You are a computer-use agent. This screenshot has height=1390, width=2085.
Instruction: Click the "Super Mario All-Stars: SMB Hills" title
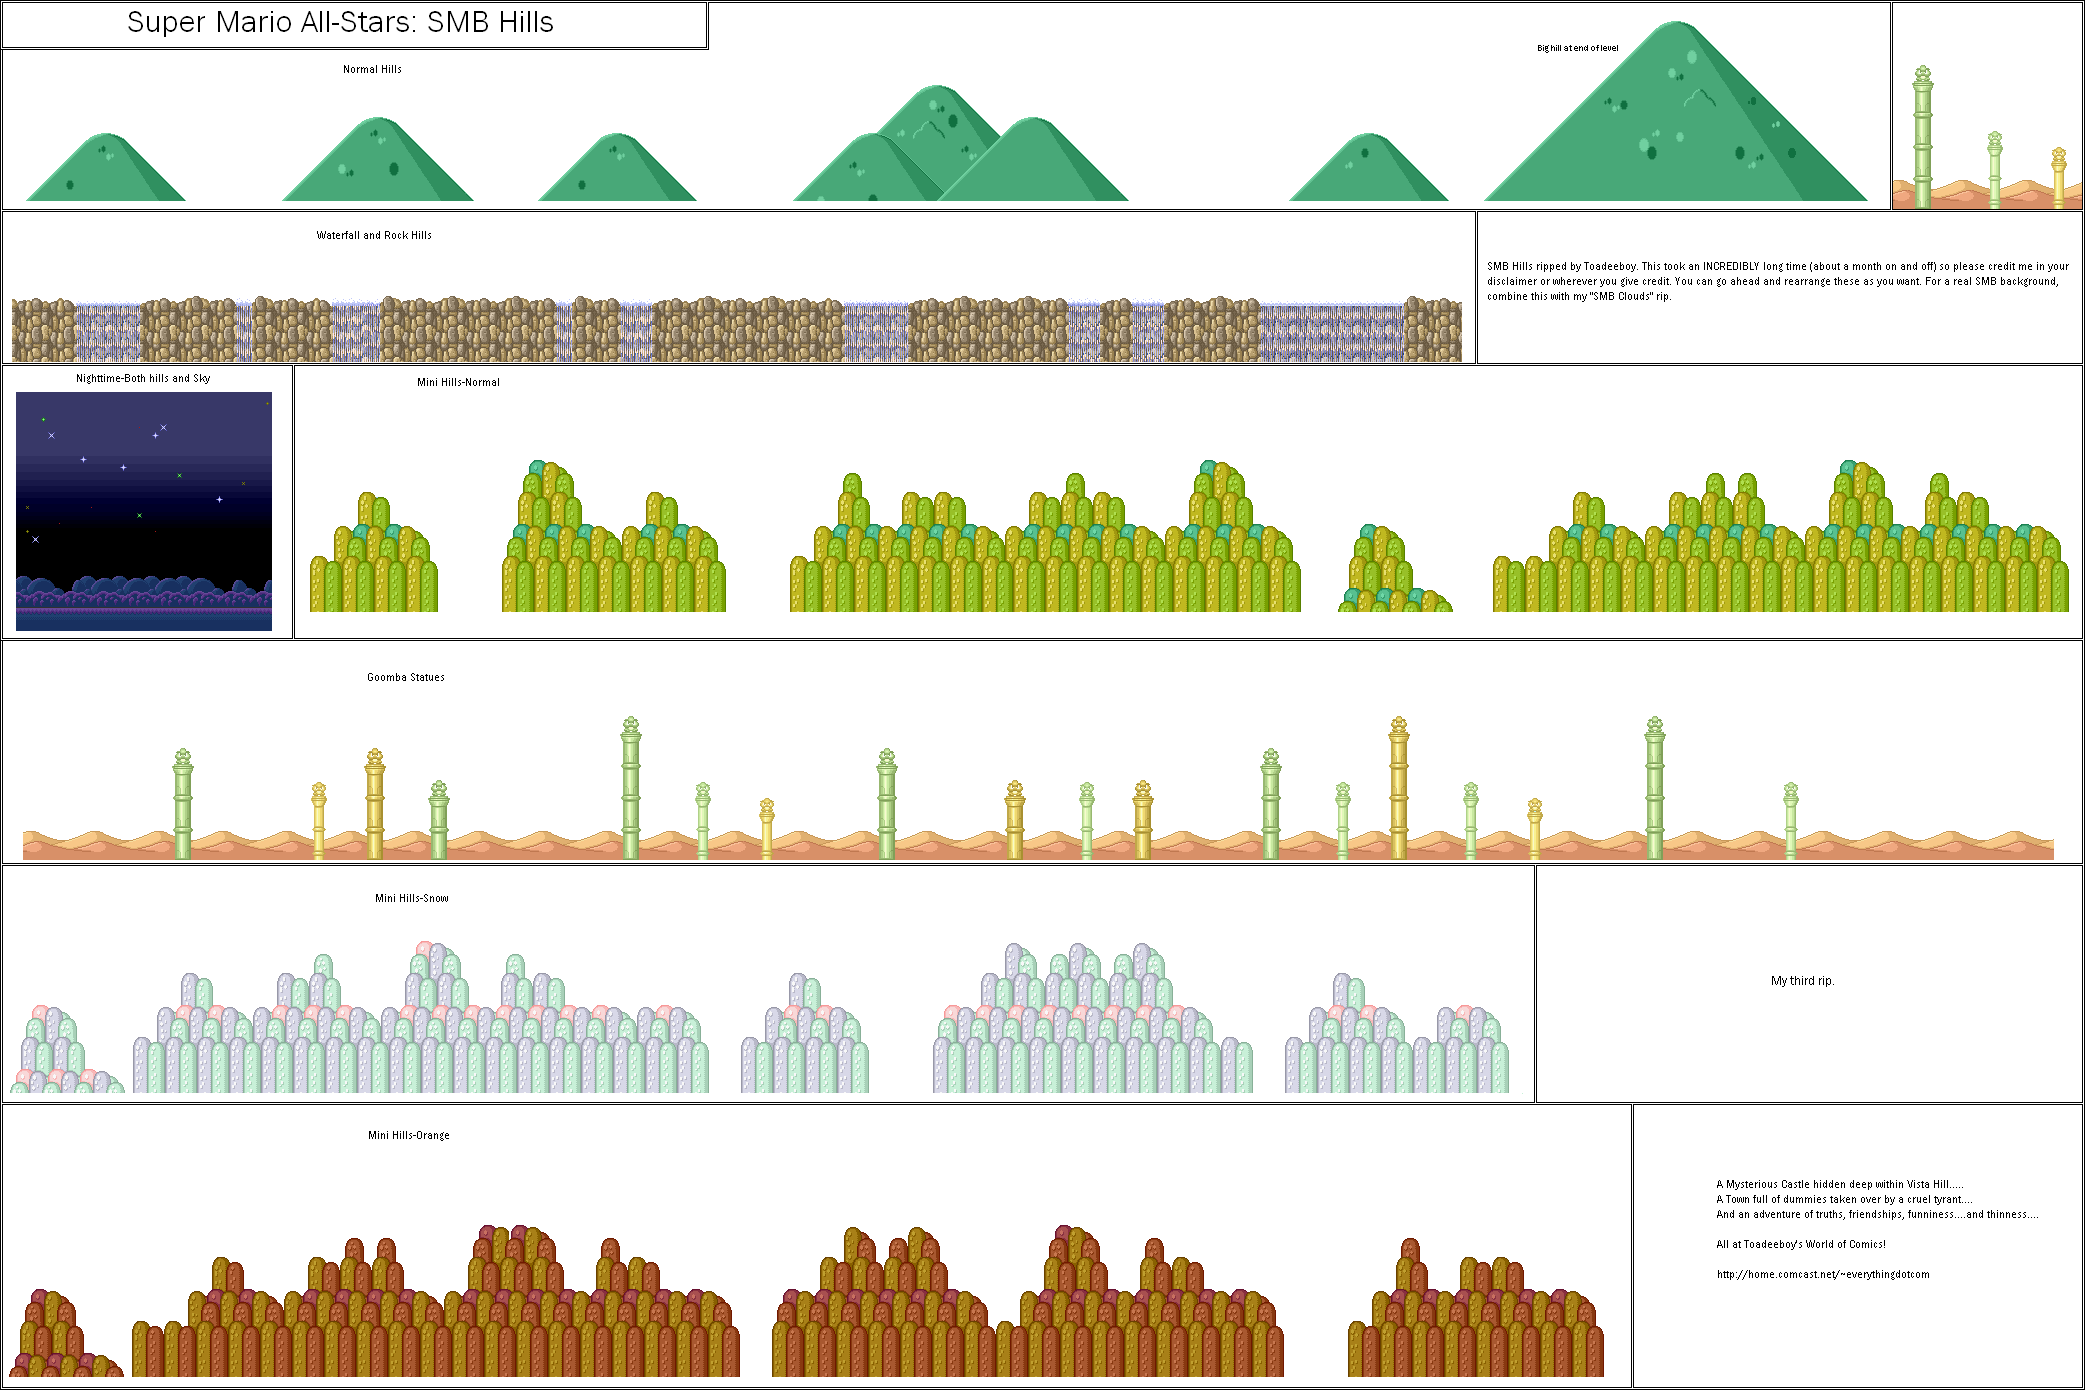tap(340, 23)
